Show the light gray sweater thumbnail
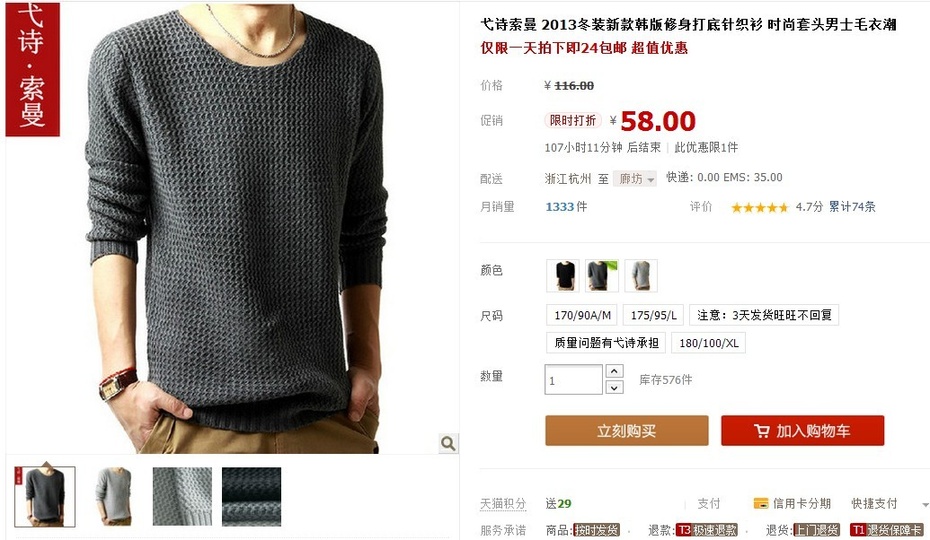The width and height of the screenshot is (930, 540). [113, 497]
